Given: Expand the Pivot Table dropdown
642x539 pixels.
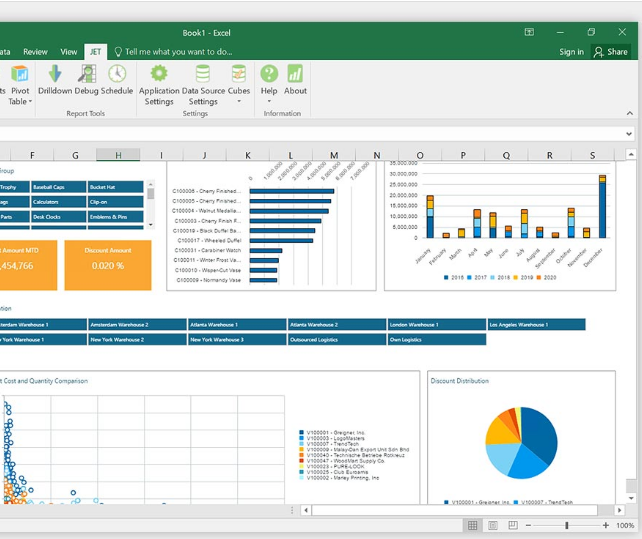Looking at the screenshot, I should 19,101.
